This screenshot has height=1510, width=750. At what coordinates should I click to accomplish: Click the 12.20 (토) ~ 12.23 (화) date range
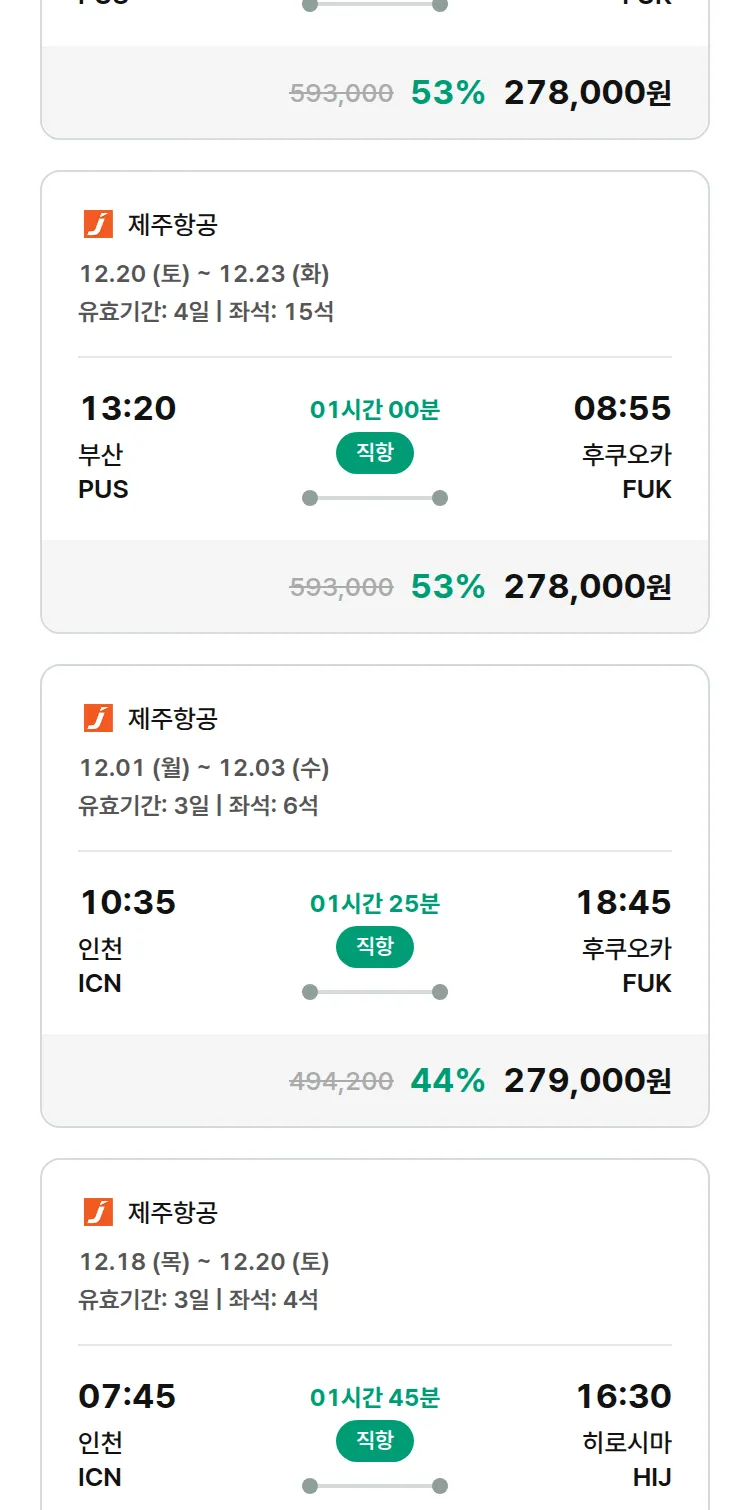[x=204, y=274]
